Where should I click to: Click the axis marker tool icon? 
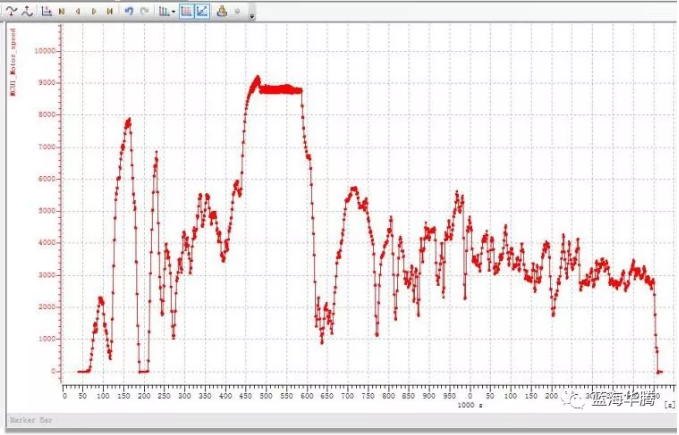coord(46,11)
